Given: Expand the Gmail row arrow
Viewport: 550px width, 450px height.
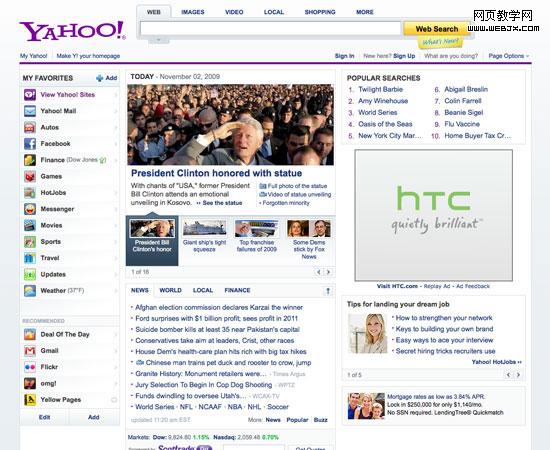Looking at the screenshot, I should point(115,351).
